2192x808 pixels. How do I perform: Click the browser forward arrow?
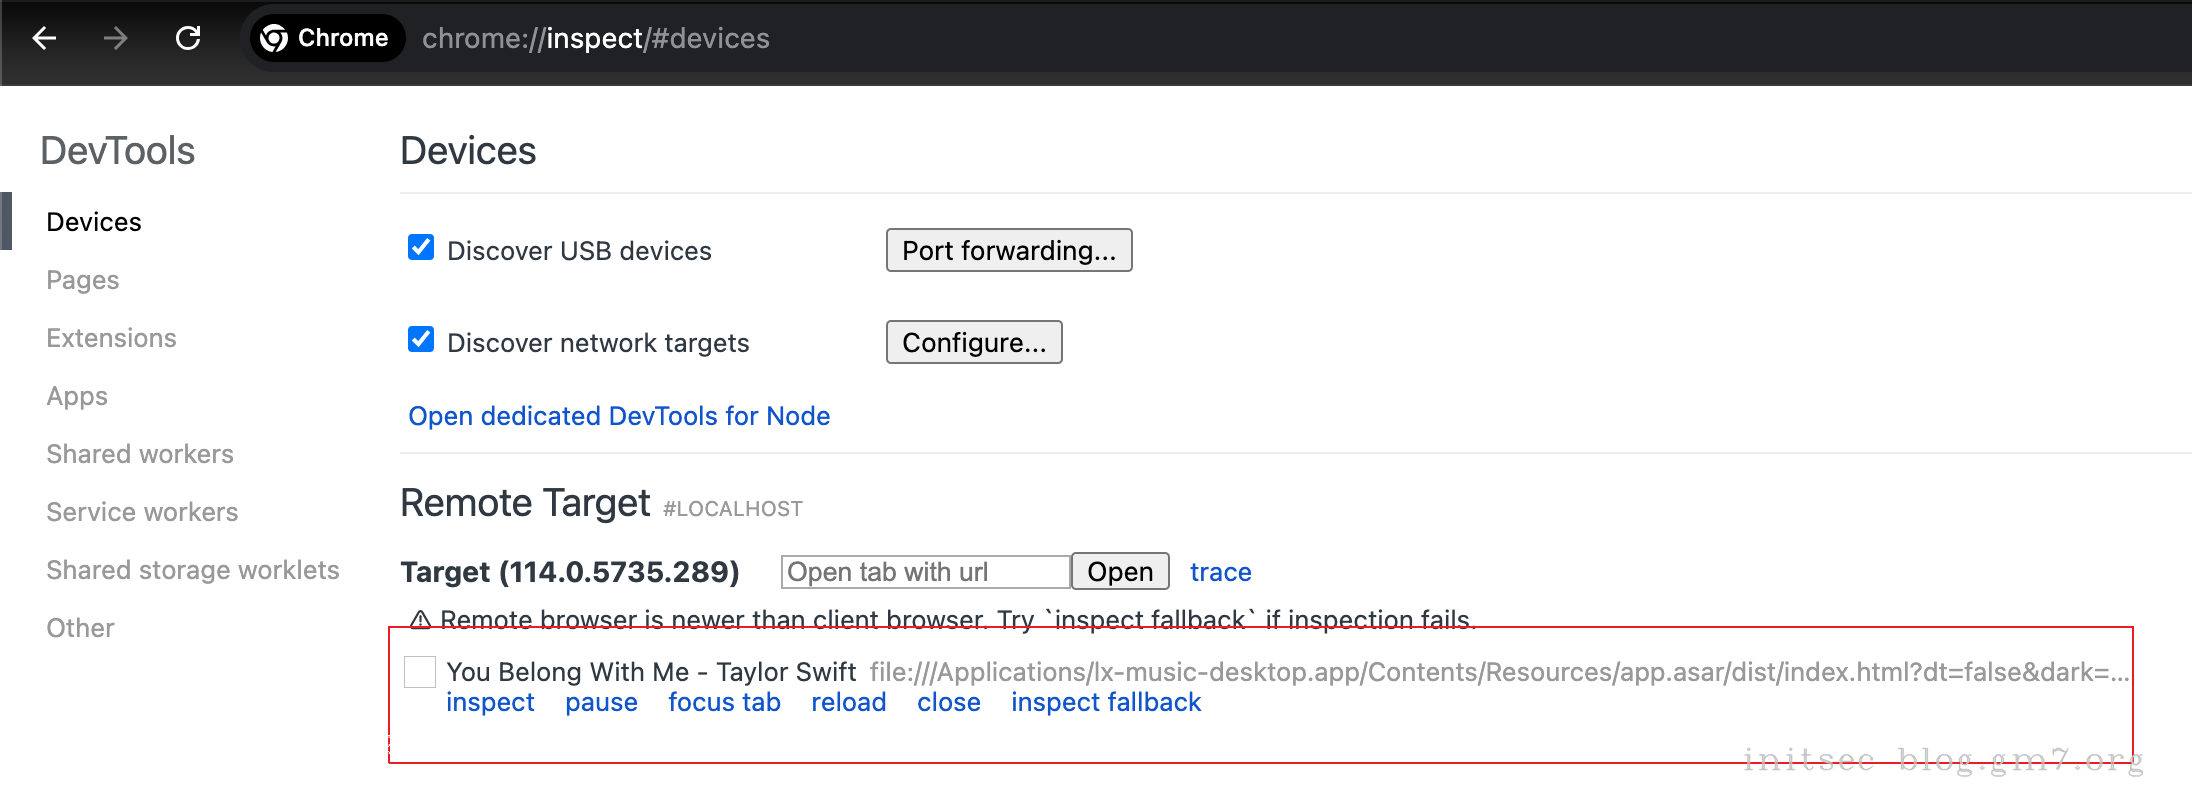tap(116, 38)
